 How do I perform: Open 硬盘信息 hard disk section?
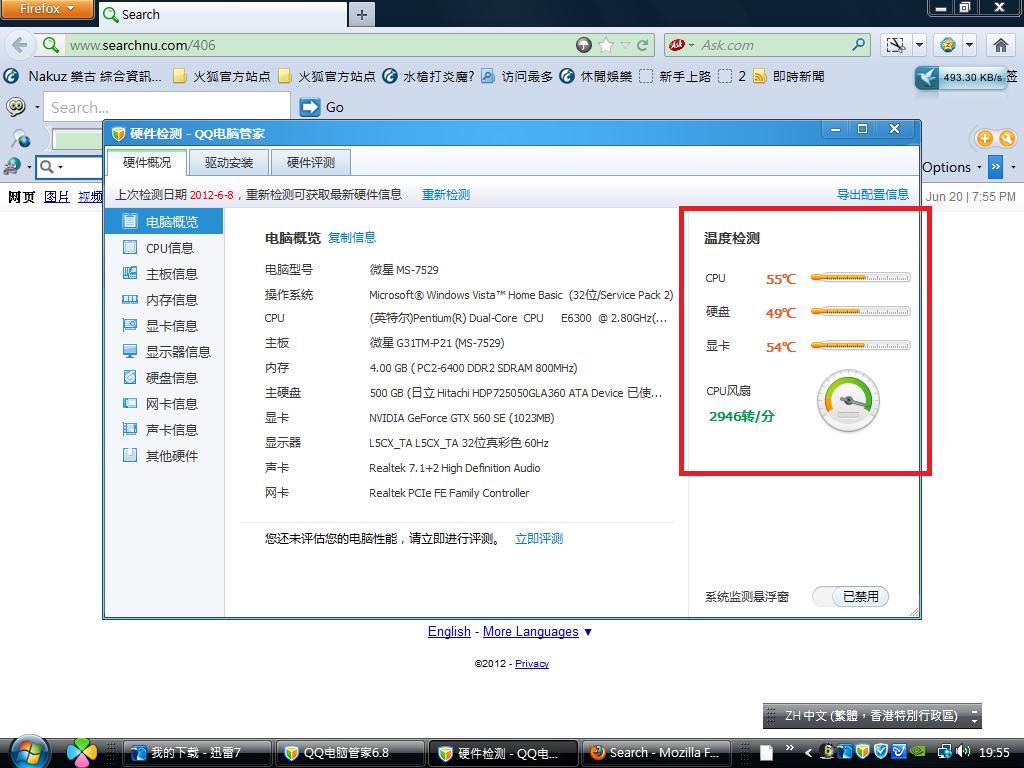[x=171, y=378]
